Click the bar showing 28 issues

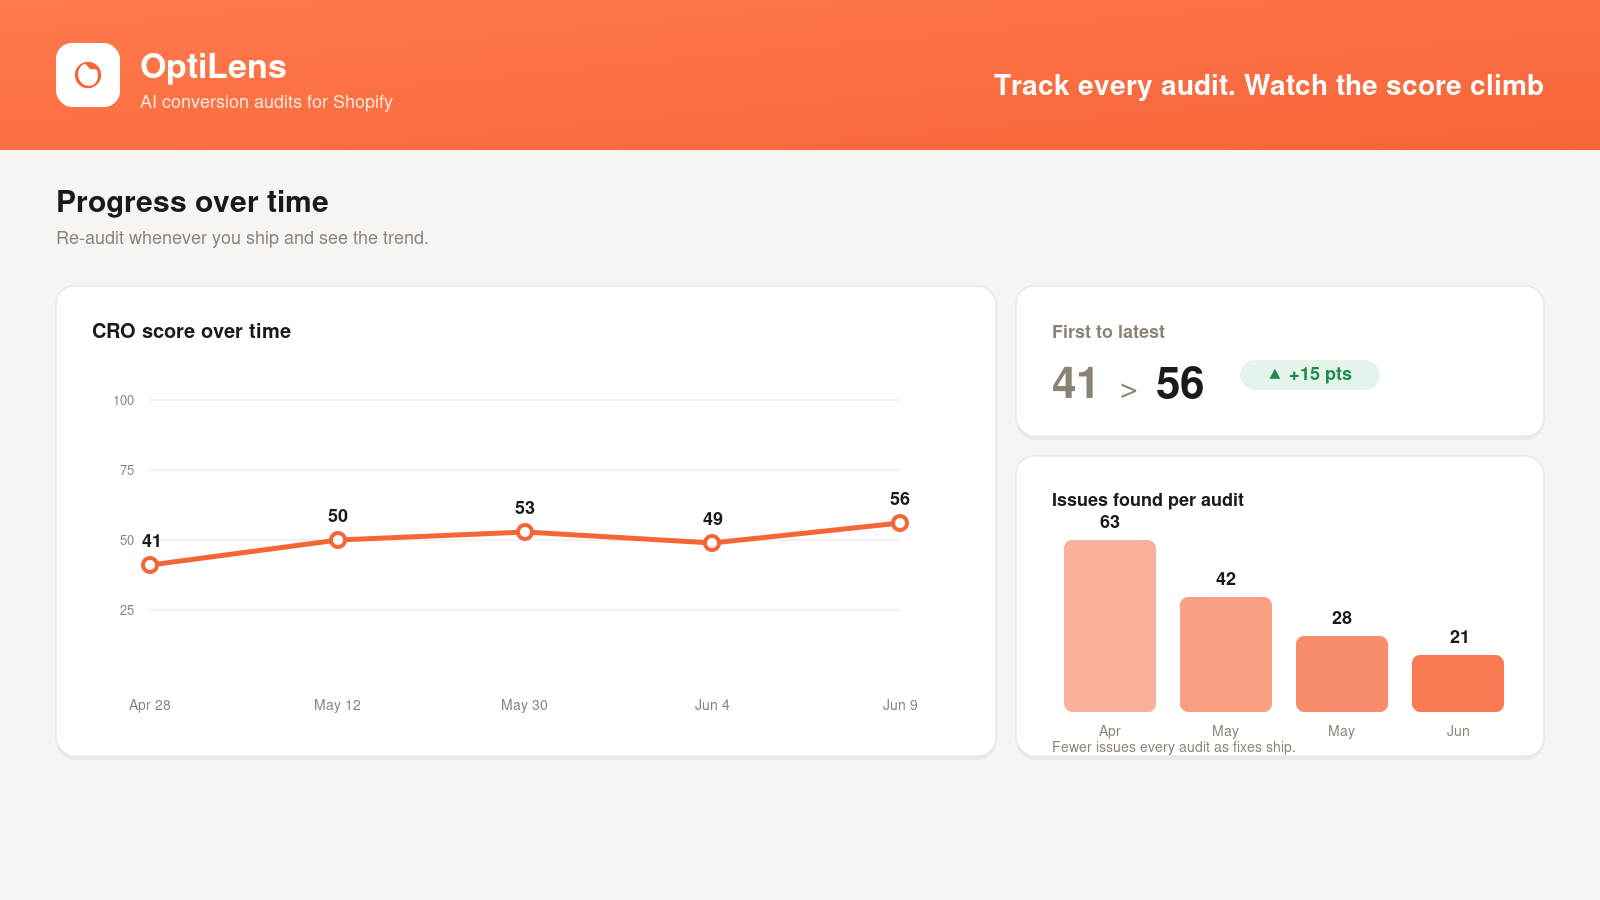point(1342,674)
